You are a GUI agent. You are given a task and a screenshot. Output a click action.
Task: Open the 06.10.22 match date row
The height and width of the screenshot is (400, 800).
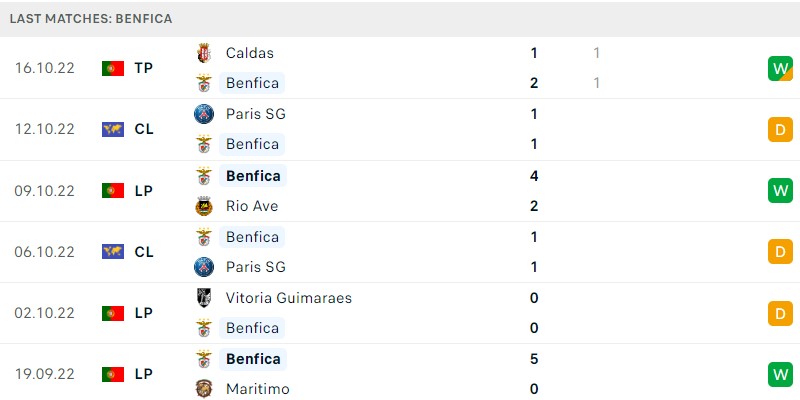click(x=400, y=252)
